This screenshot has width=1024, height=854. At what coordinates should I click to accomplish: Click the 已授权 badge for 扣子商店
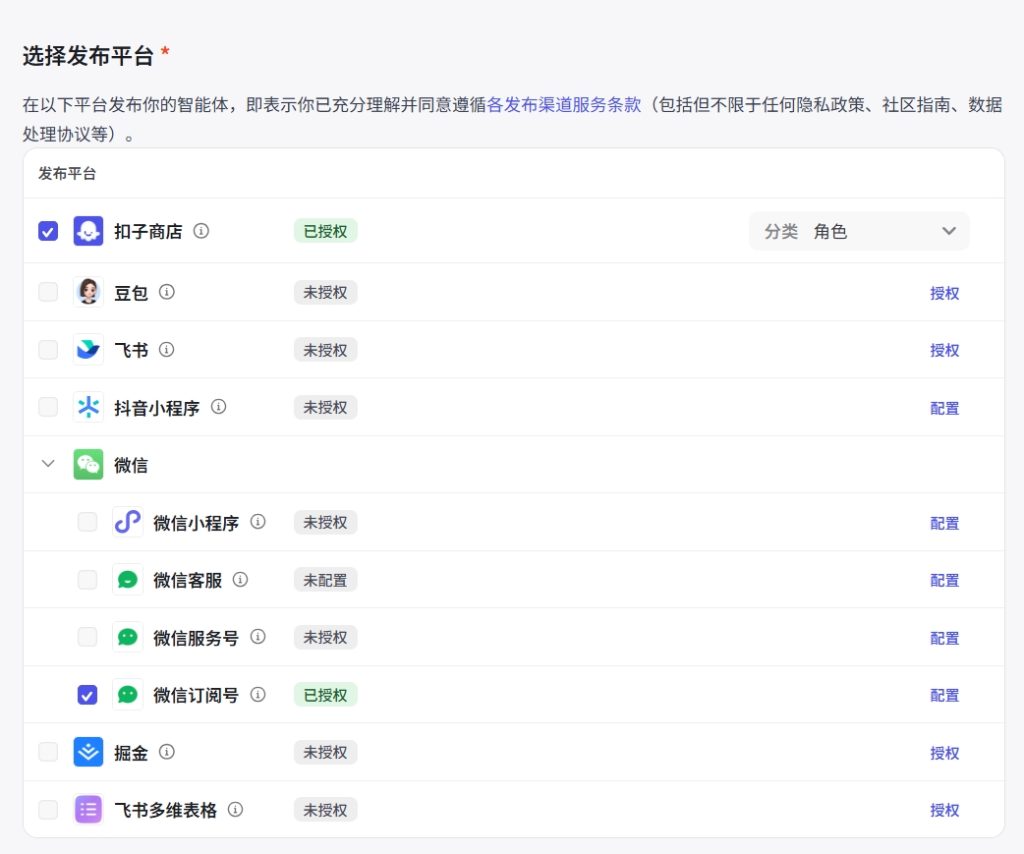[325, 231]
